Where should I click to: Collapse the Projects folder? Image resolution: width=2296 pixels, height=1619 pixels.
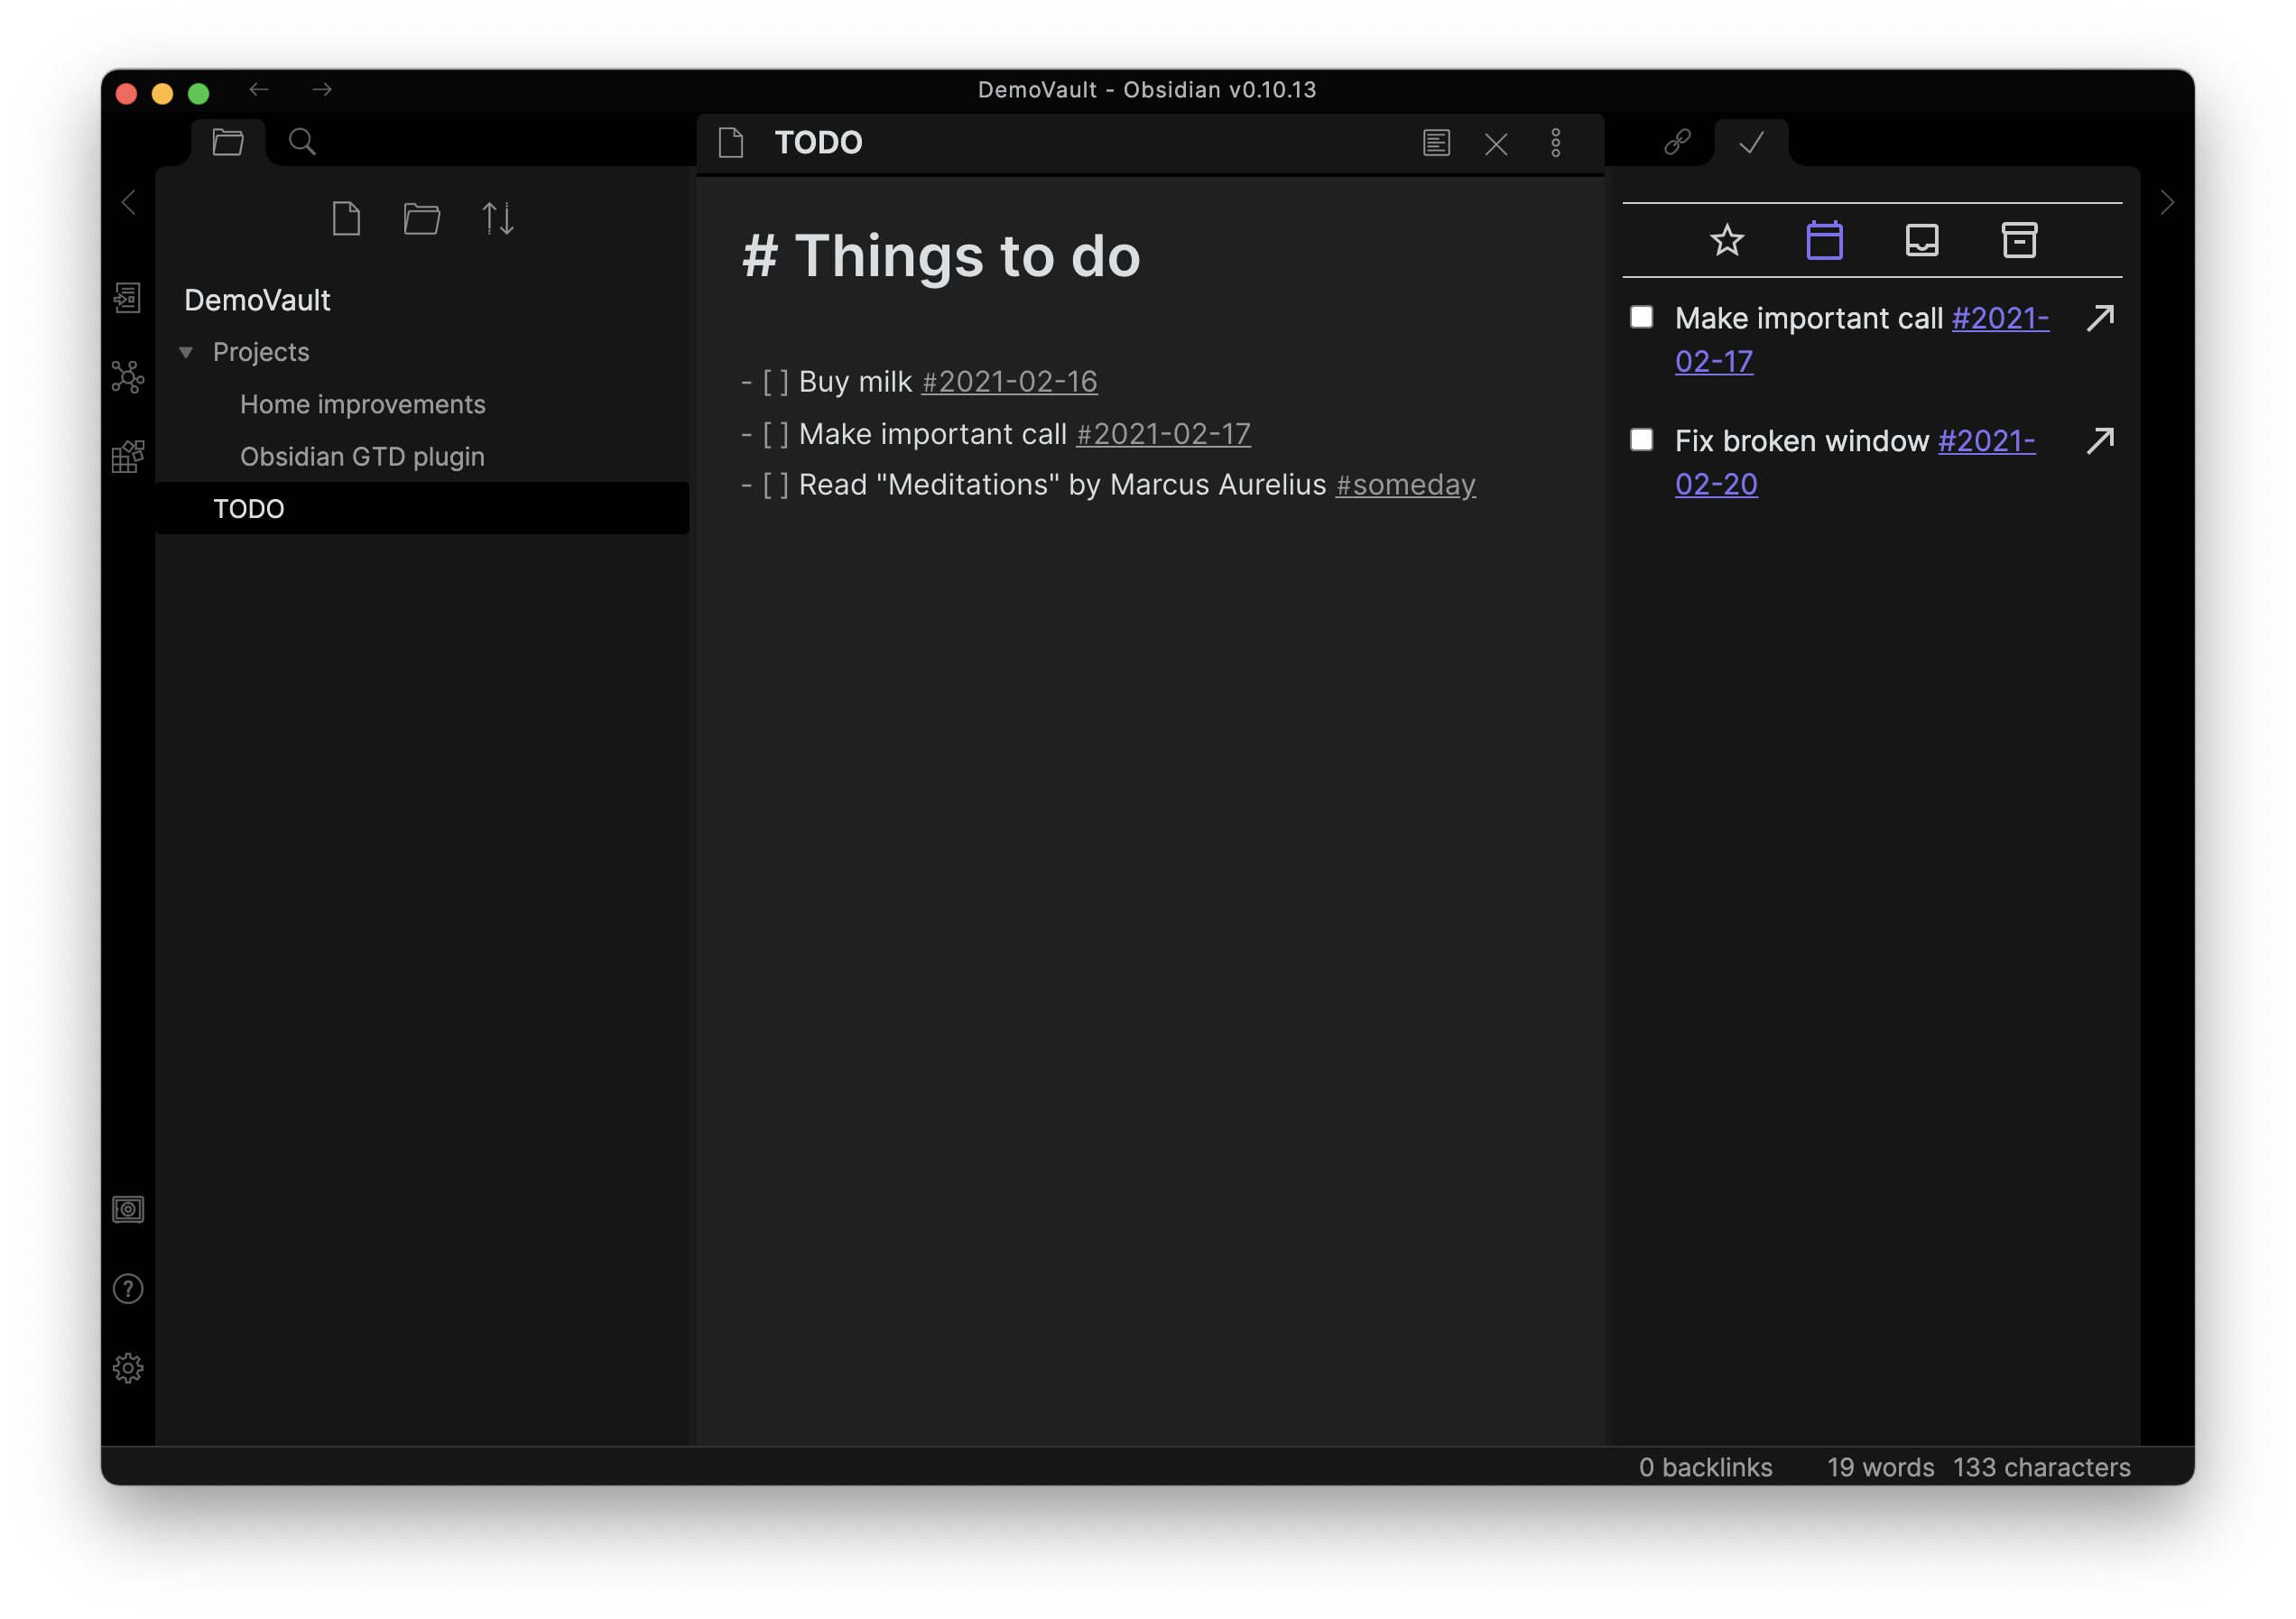coord(186,352)
